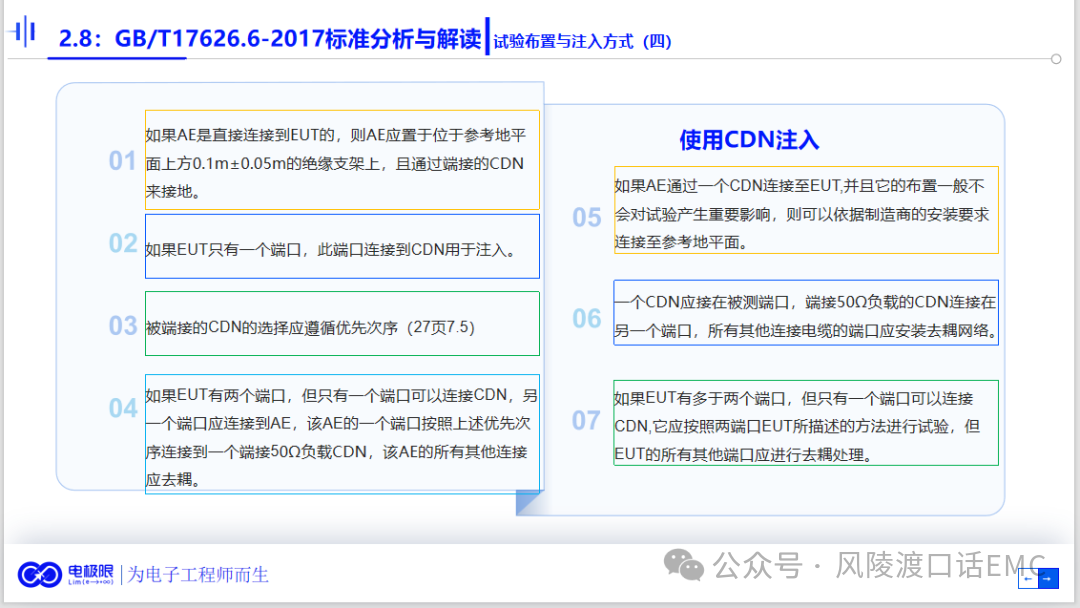Select text box 03 about CDN priority order
Image resolution: width=1080 pixels, height=608 pixels.
click(342, 324)
